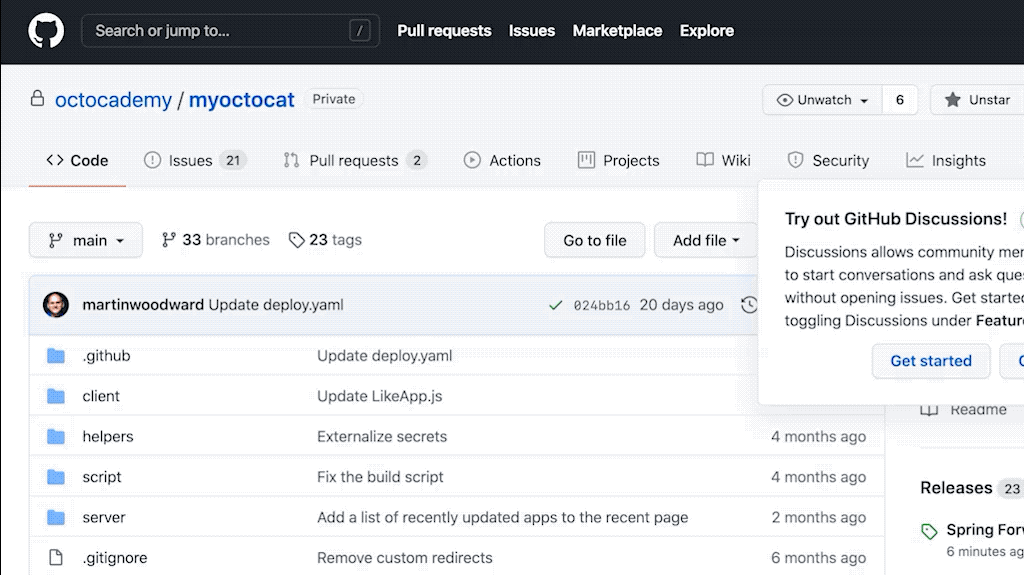
Task: Open the server folder
Action: (104, 518)
